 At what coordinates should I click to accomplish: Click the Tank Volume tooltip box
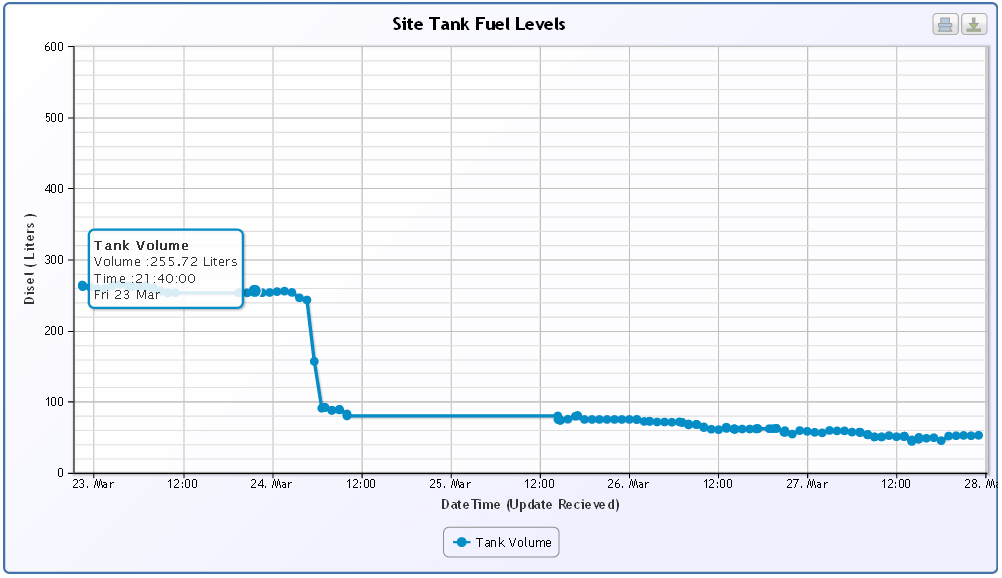coord(166,270)
